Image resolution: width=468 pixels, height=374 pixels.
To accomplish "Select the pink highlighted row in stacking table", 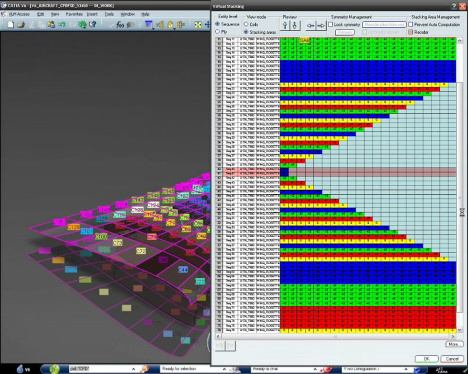I will pos(336,172).
